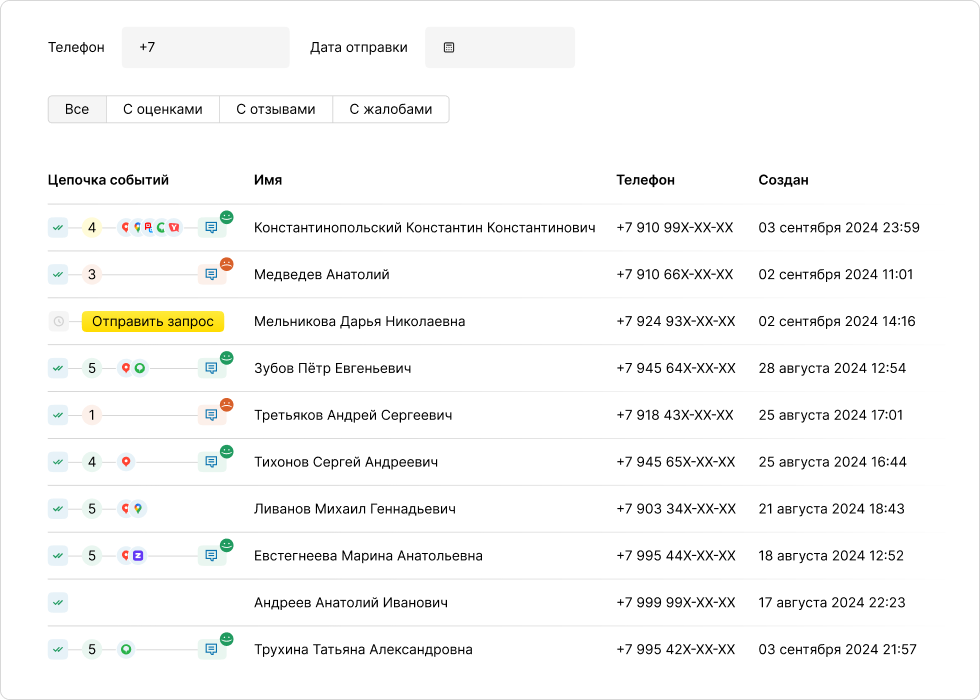Image resolution: width=980 pixels, height=700 pixels.
Task: Click delivered double-check icon in Евстегнеева Марина row
Action: click(58, 556)
